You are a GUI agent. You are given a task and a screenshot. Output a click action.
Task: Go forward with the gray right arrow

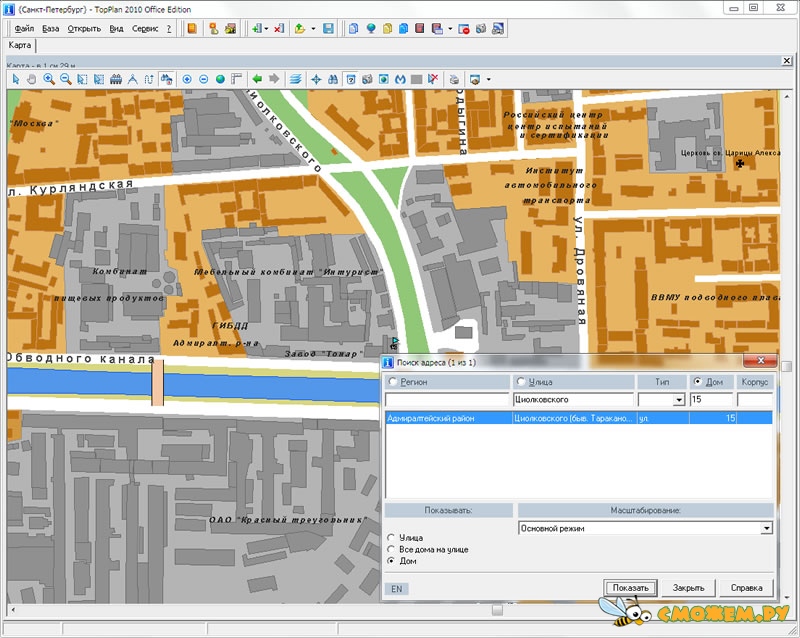click(x=274, y=79)
